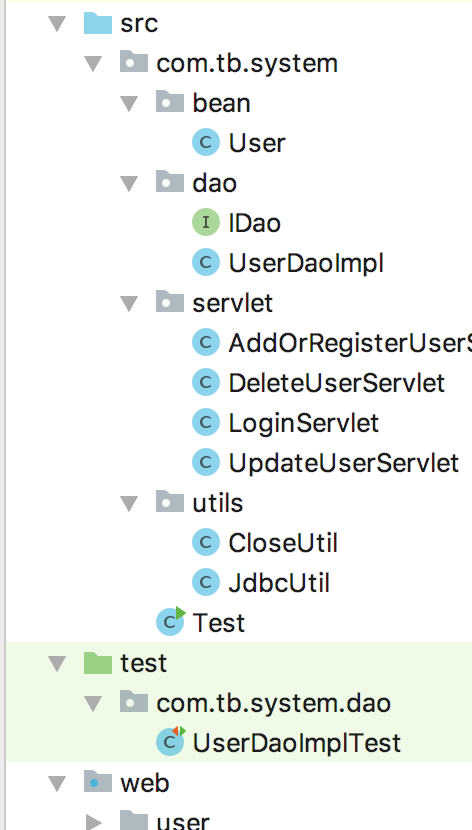Image resolution: width=472 pixels, height=830 pixels.
Task: Collapse the servlet package arrow
Action: pos(129,303)
